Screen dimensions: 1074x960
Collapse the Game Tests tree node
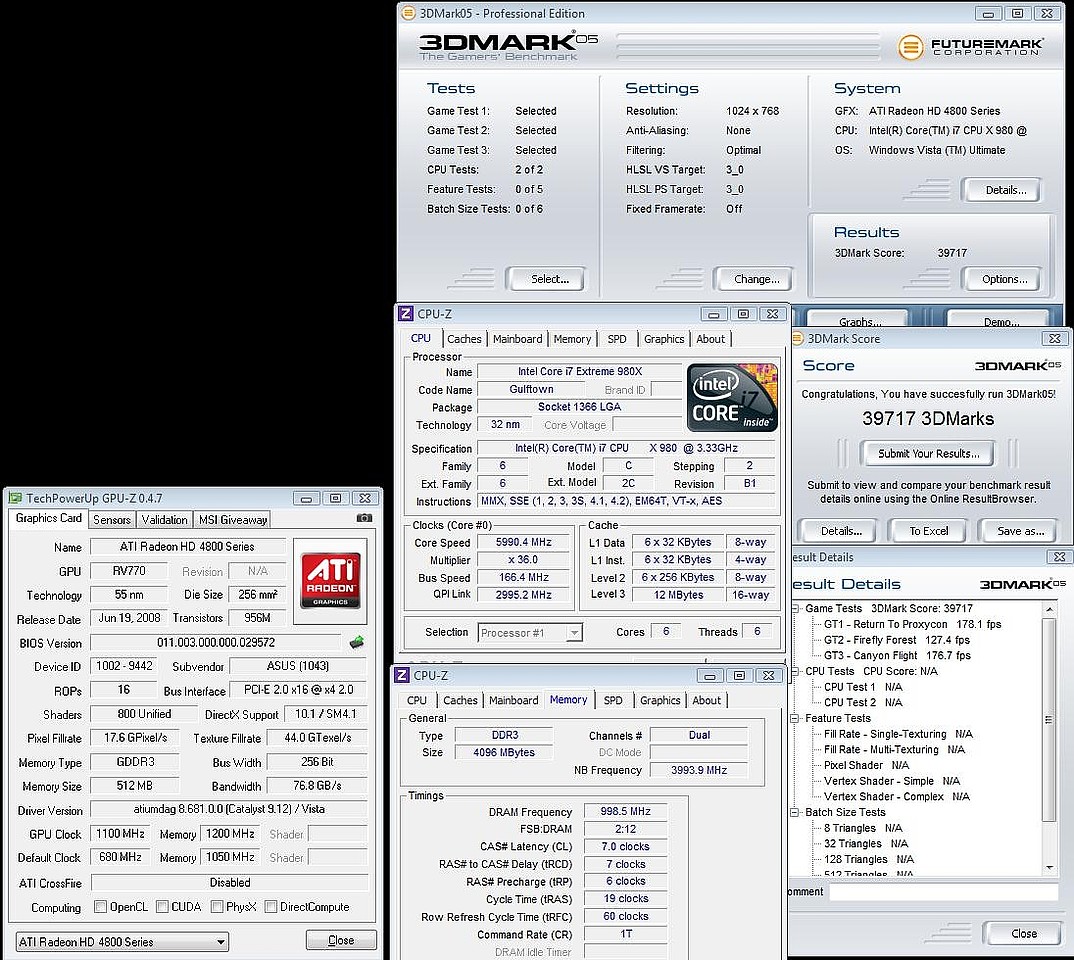pyautogui.click(x=796, y=608)
